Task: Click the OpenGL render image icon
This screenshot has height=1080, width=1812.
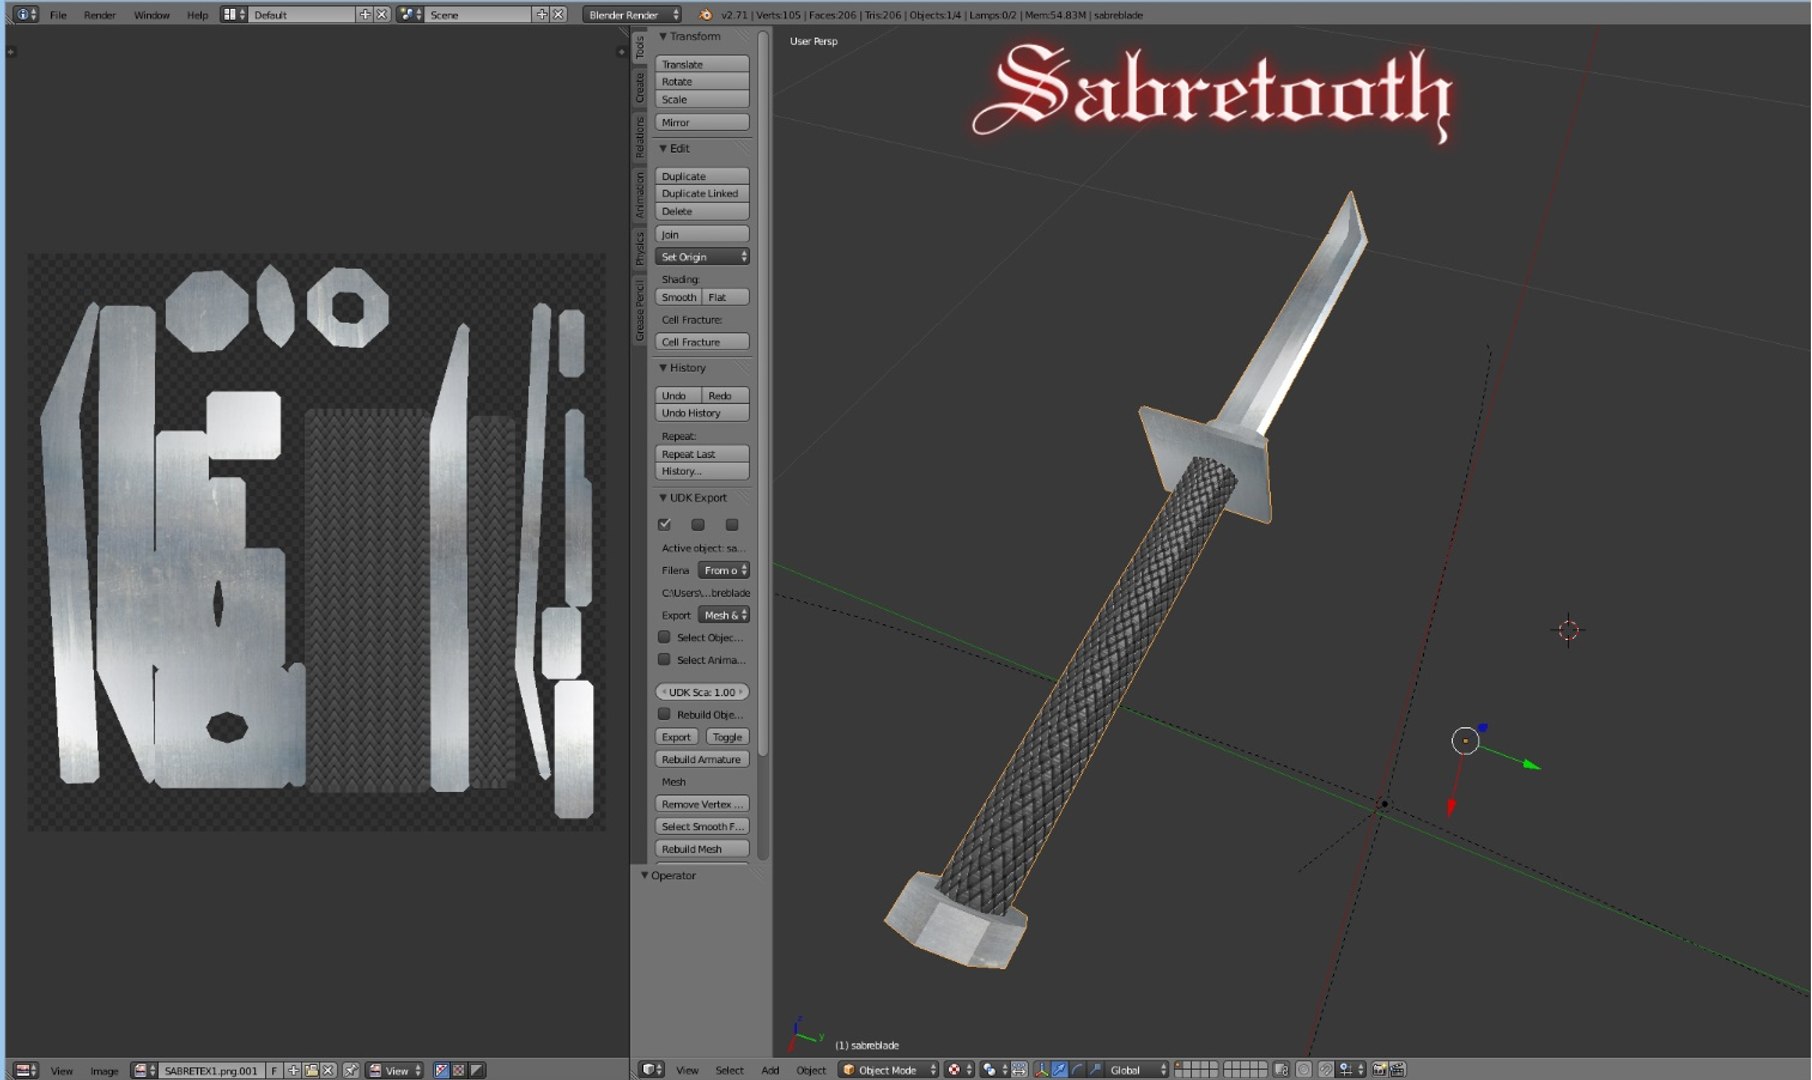Action: 1379,1070
